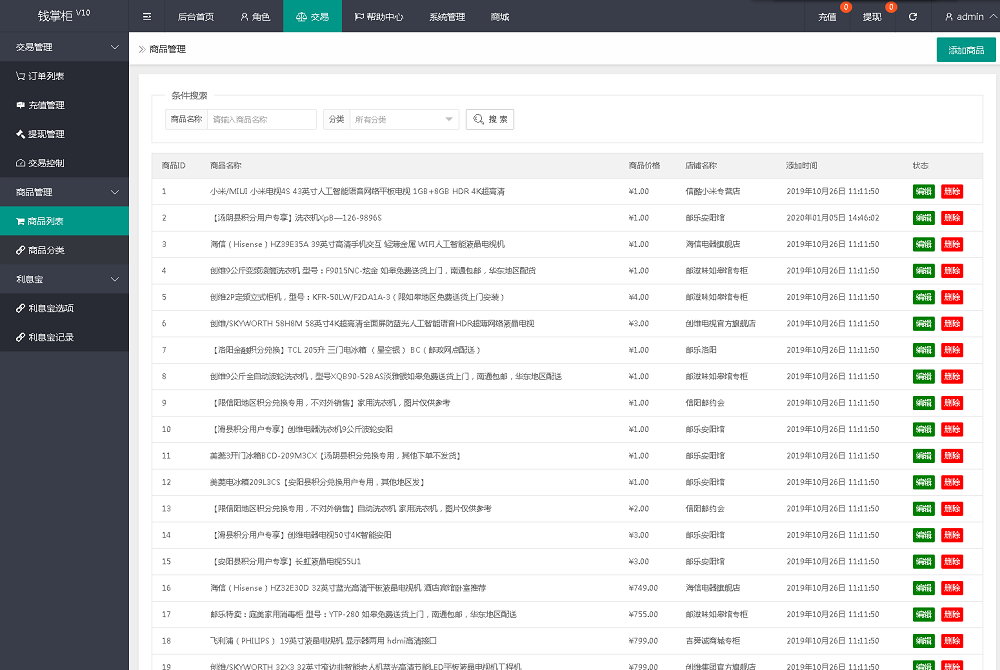Open 交易控制 in the sidebar
This screenshot has width=1000, height=670.
click(x=46, y=163)
